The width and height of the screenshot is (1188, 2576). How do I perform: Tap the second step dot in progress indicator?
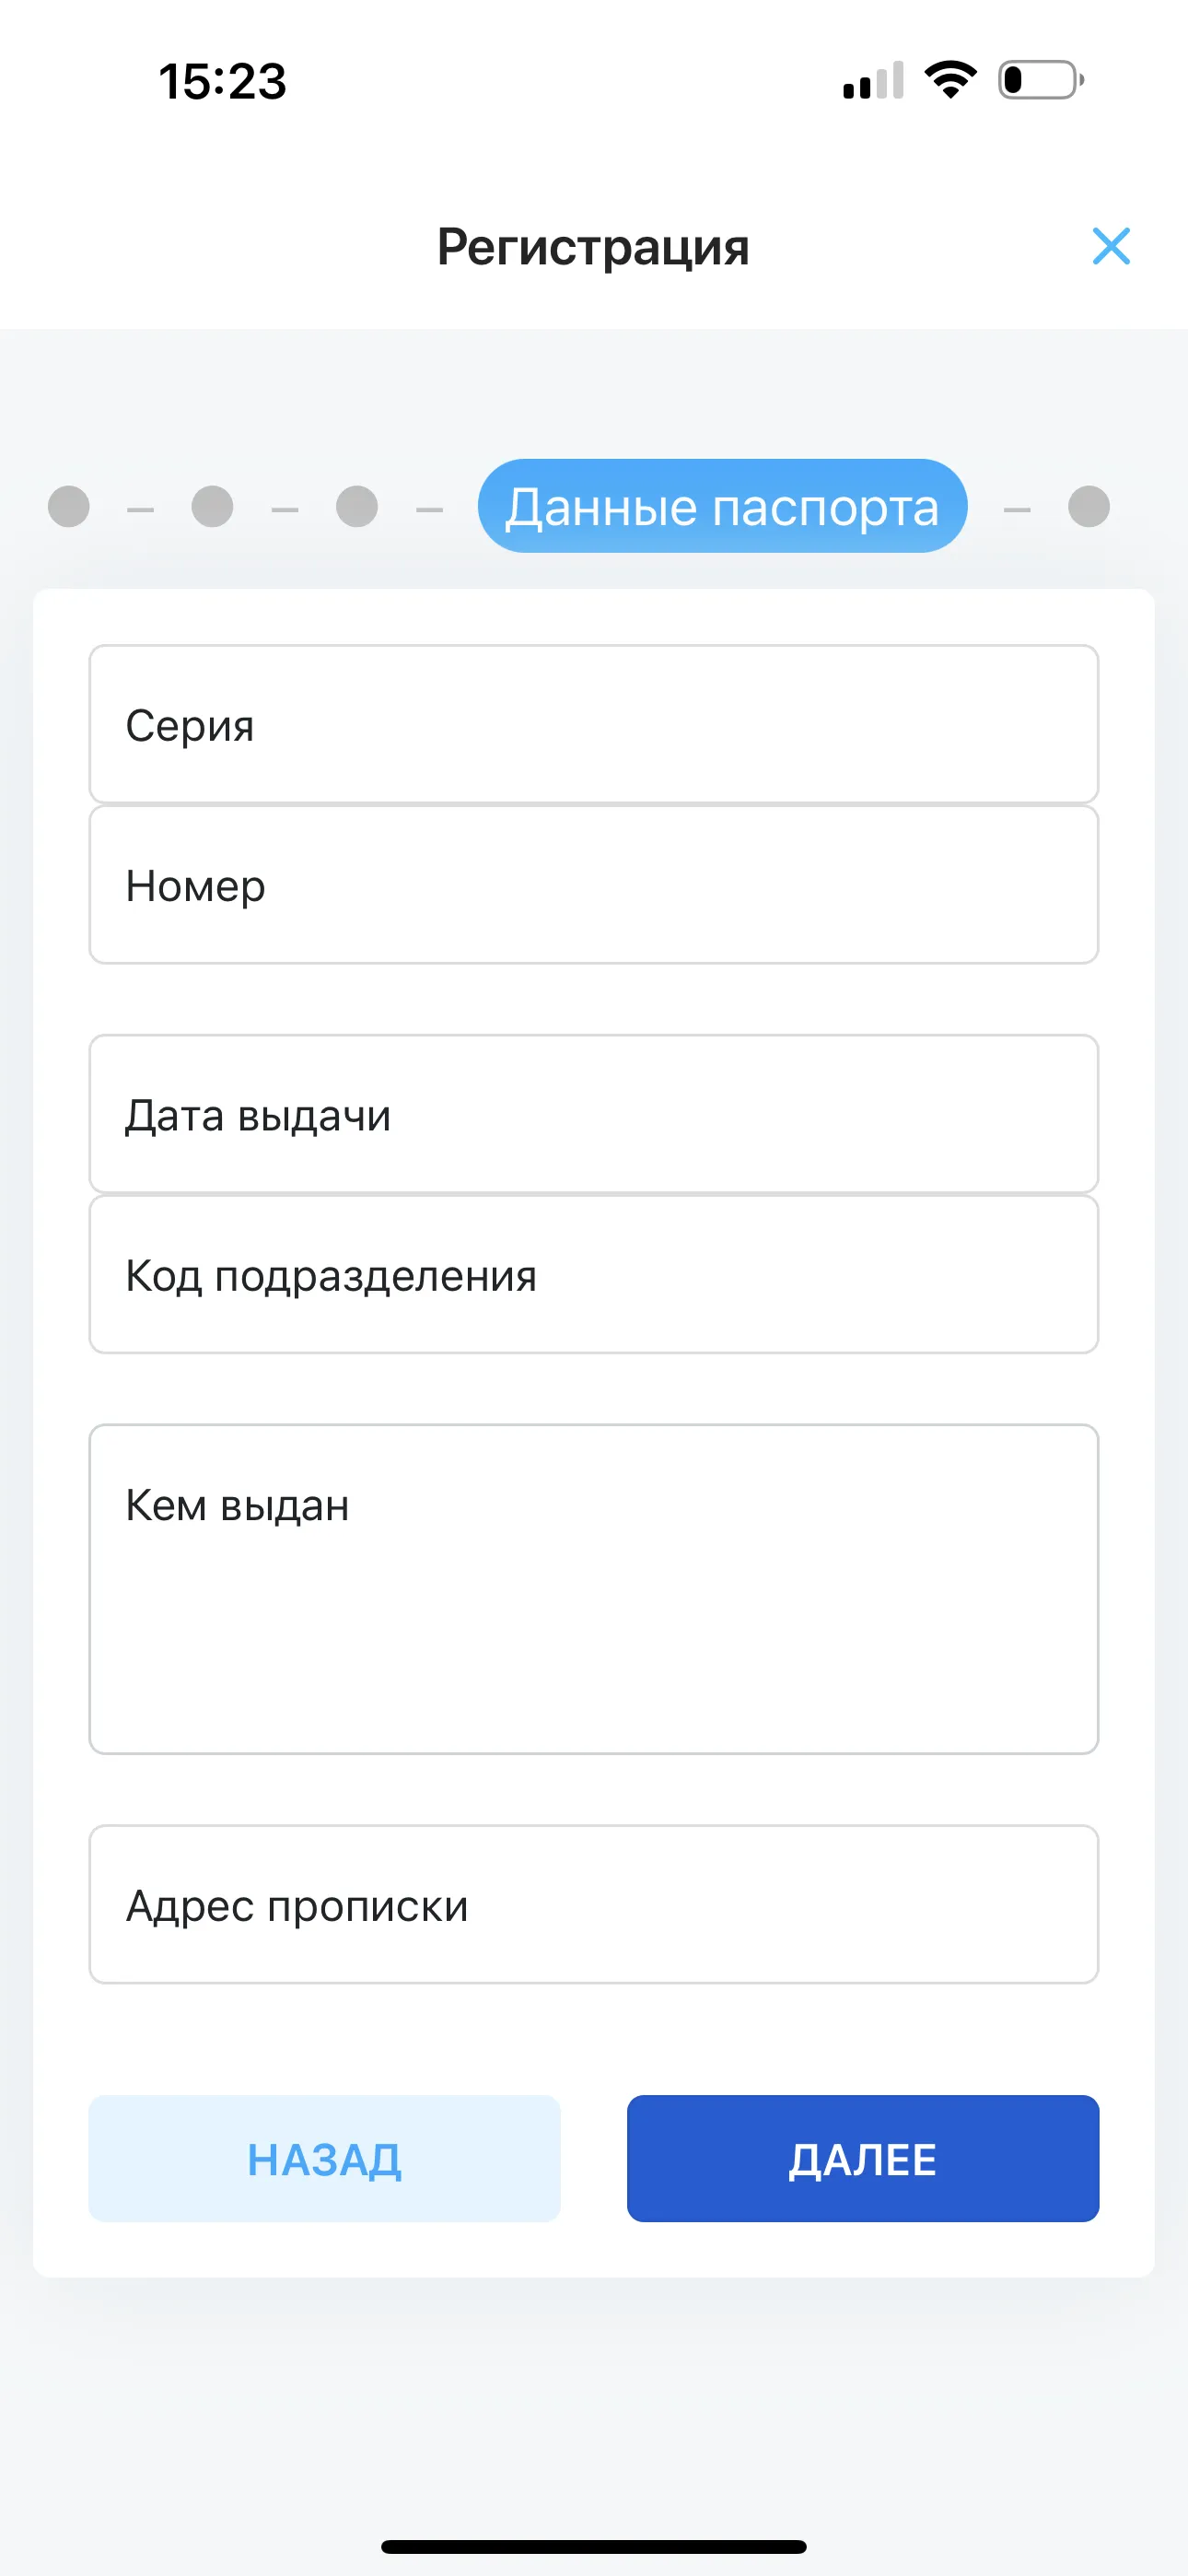click(x=213, y=506)
